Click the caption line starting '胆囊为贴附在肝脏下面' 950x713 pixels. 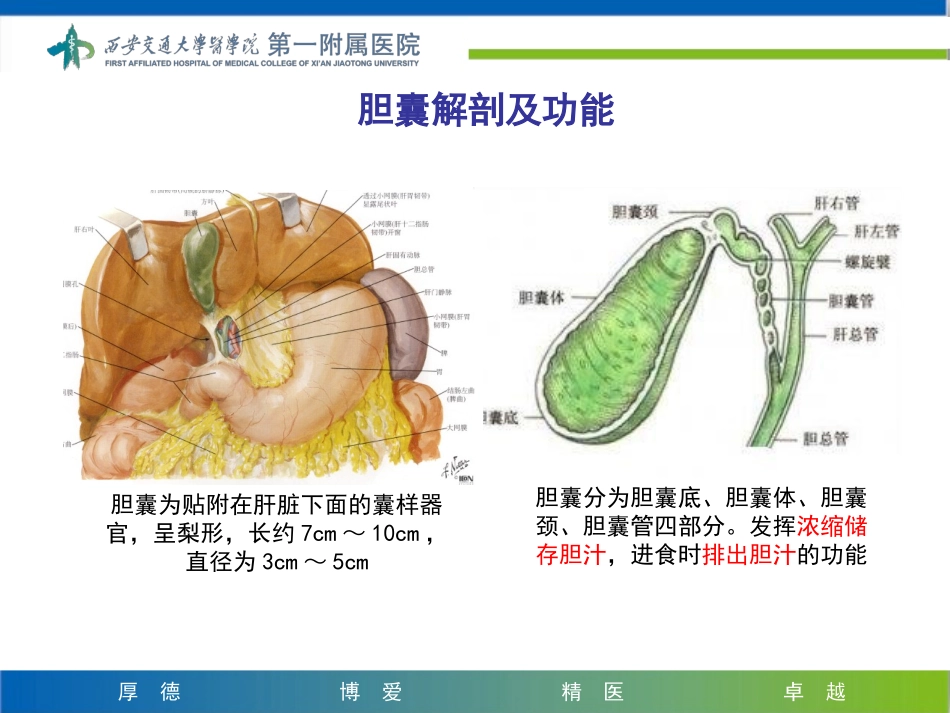pos(276,505)
